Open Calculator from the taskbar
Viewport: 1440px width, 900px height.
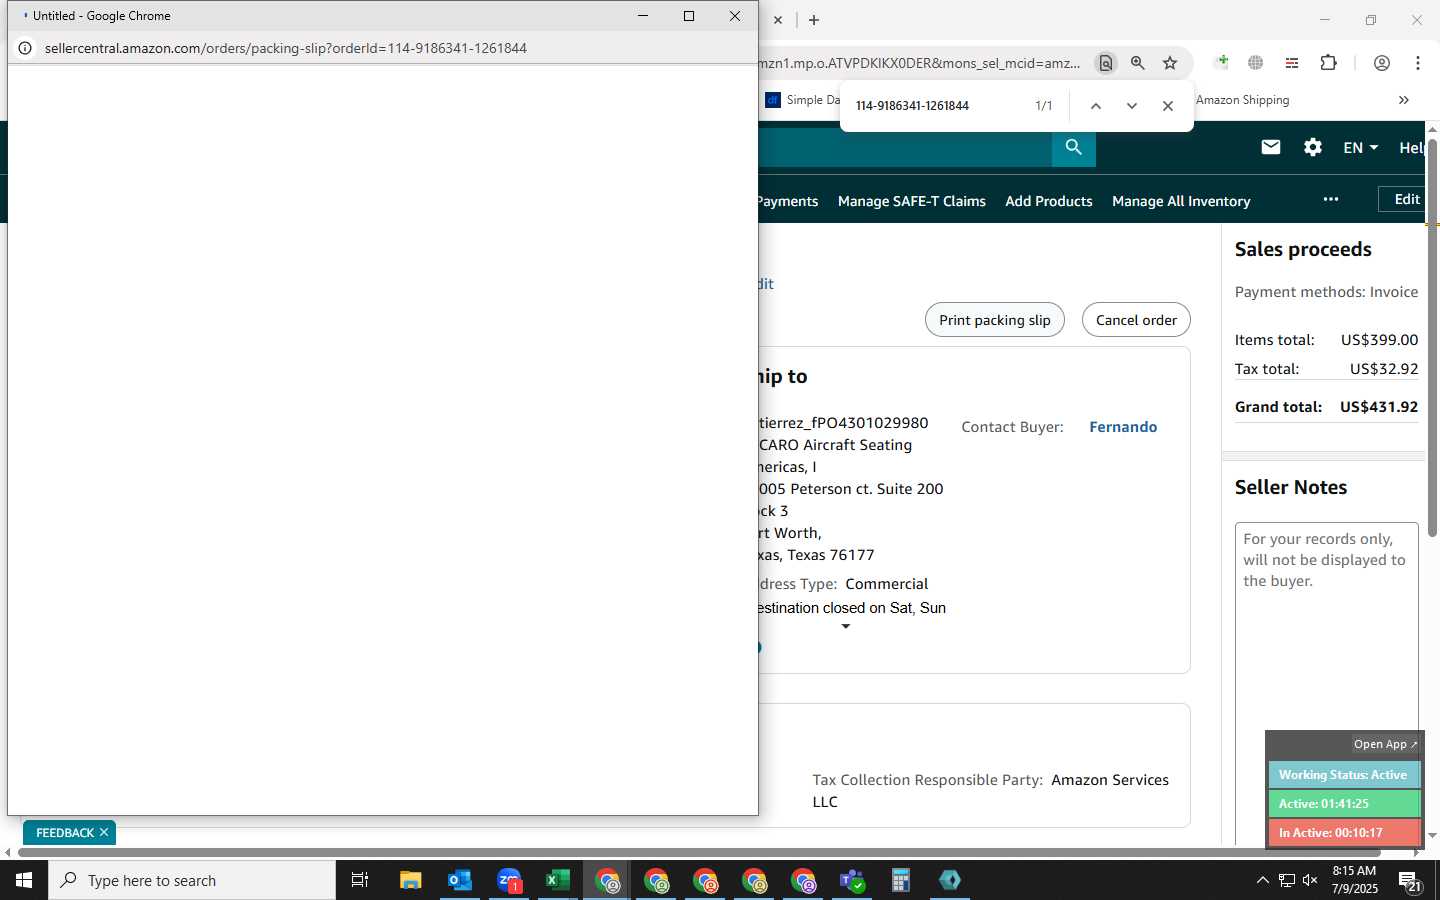point(901,880)
